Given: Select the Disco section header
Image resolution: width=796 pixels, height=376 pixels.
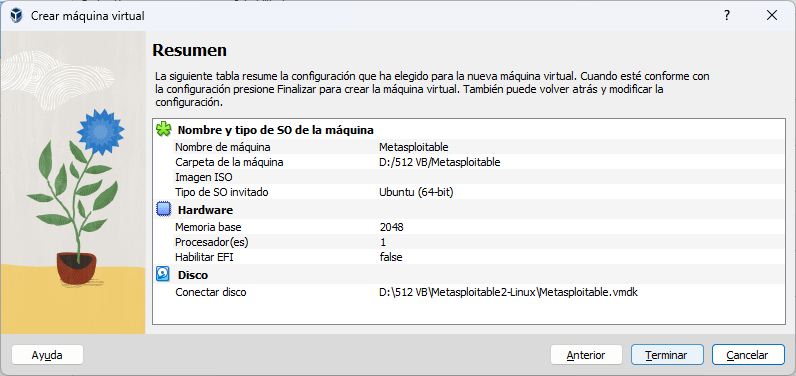Looking at the screenshot, I should [193, 275].
